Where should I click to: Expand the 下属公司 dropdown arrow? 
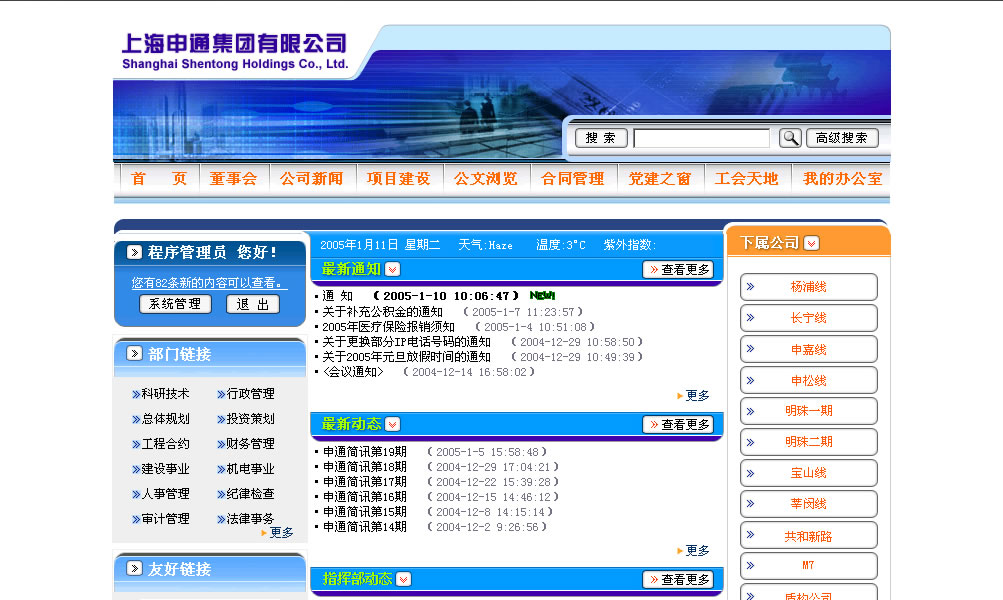812,243
